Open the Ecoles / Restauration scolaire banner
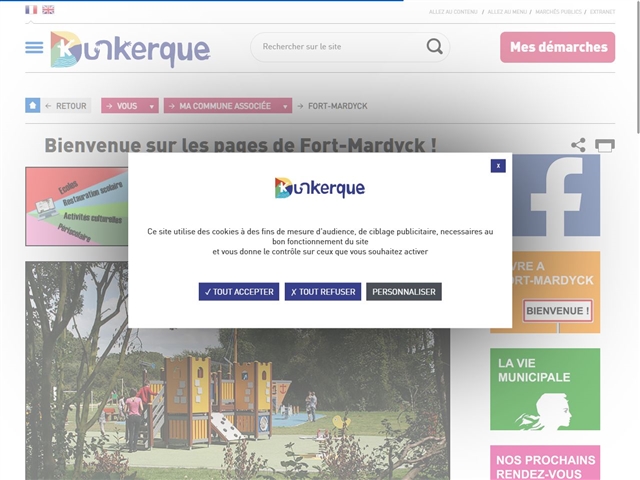Image resolution: width=640 pixels, height=480 pixels. (x=77, y=206)
